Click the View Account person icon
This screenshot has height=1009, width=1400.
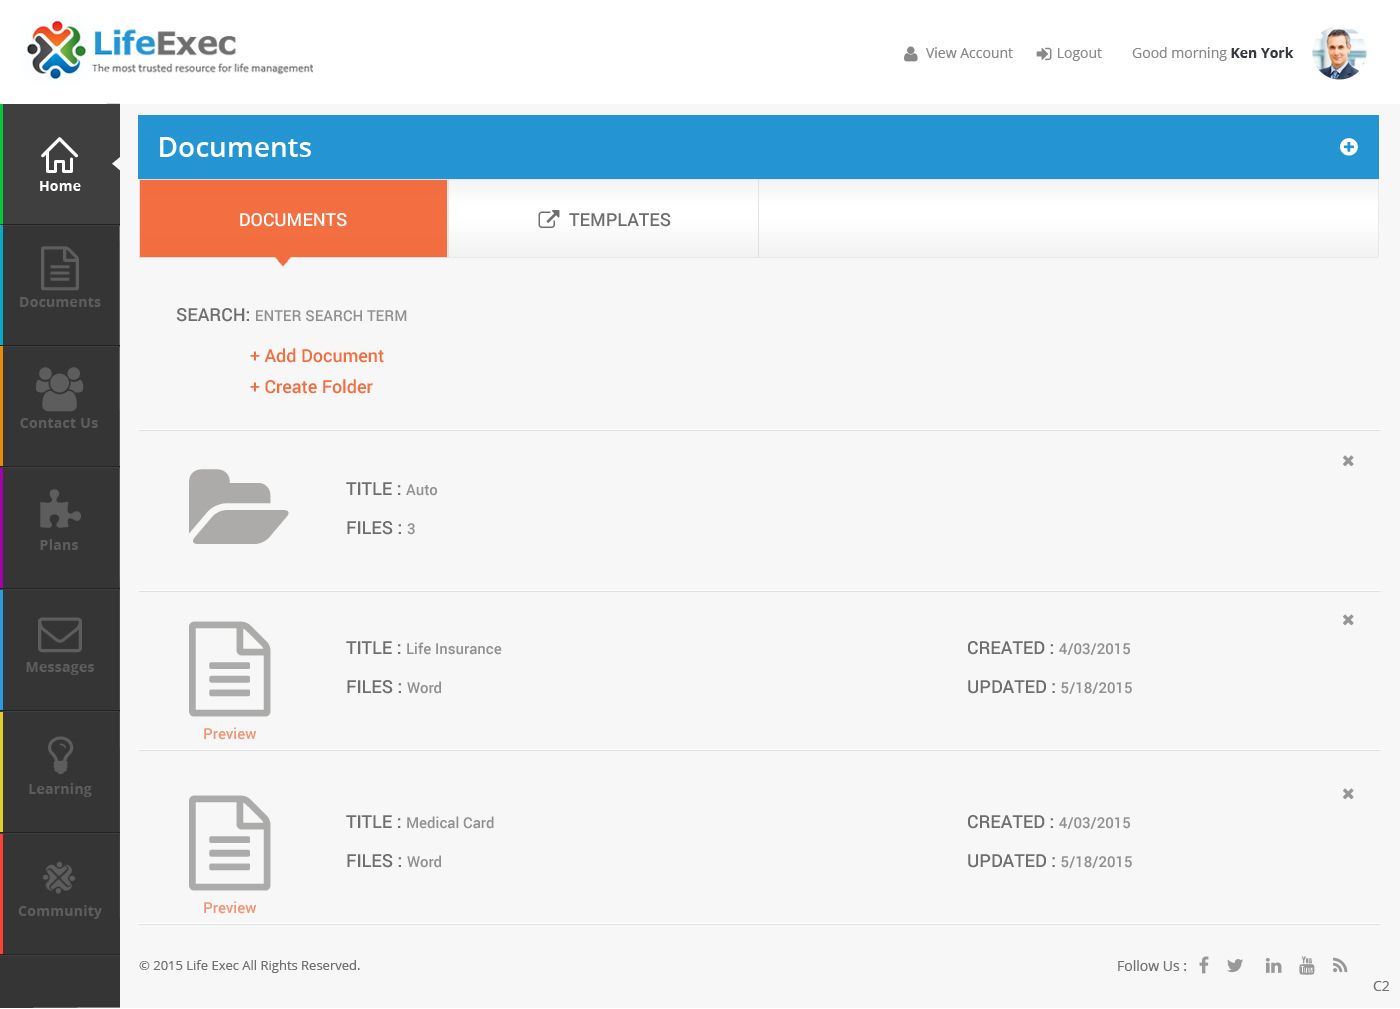[910, 52]
